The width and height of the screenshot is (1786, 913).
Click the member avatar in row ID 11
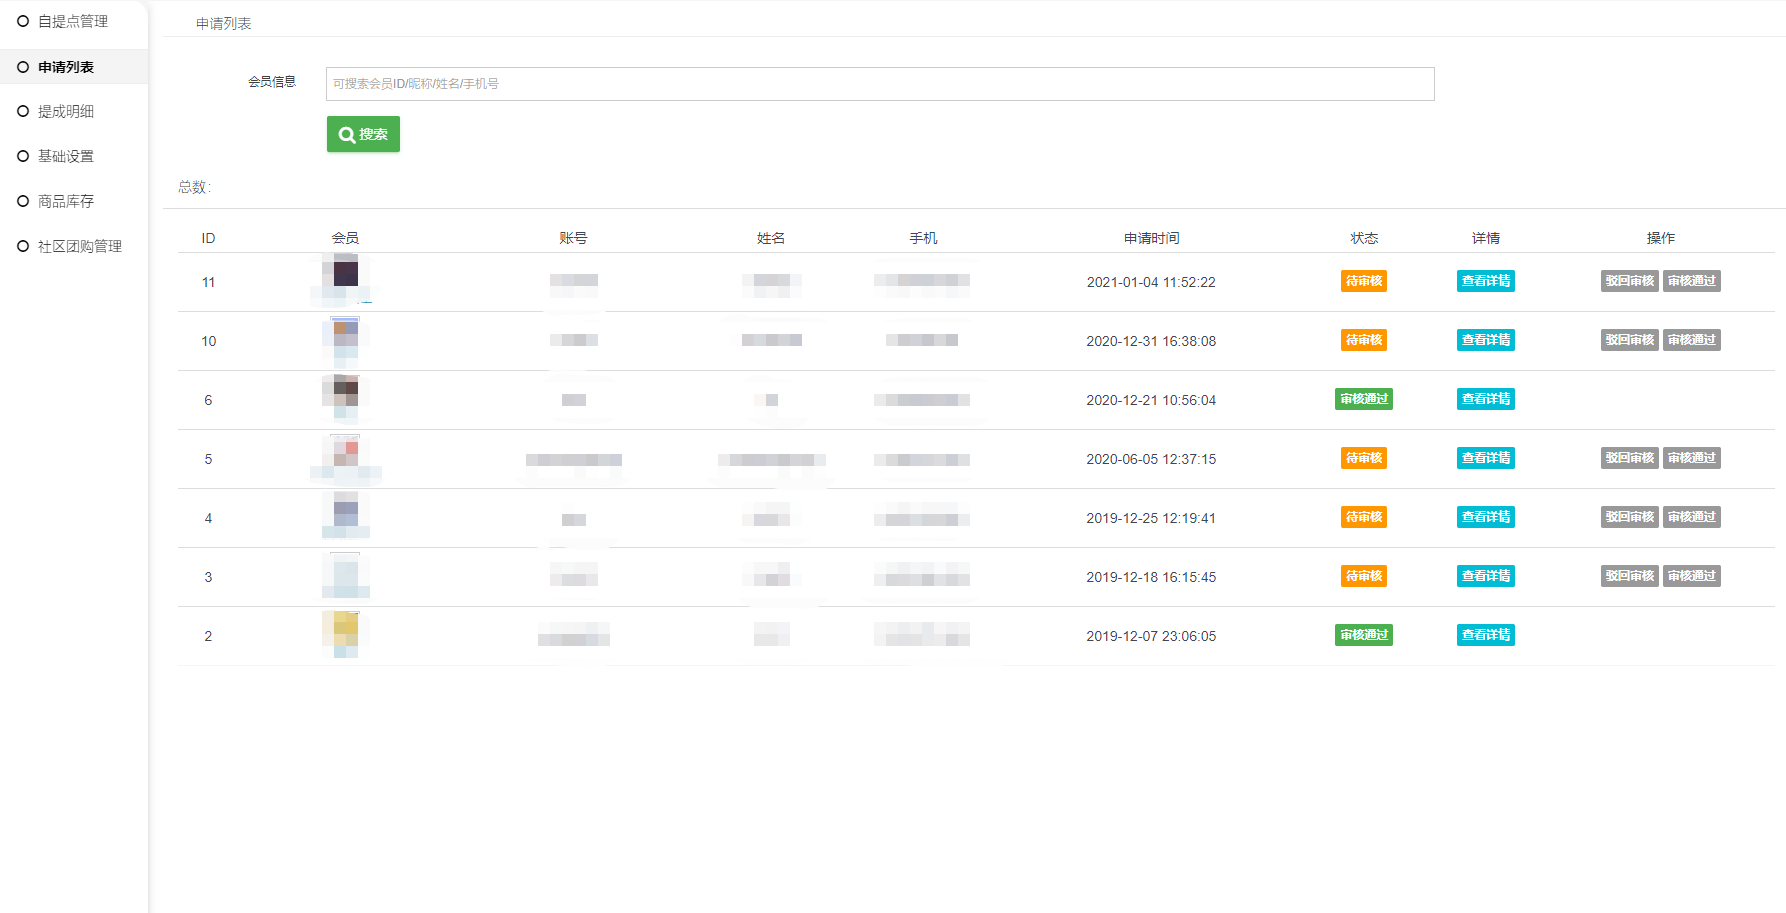(x=345, y=273)
